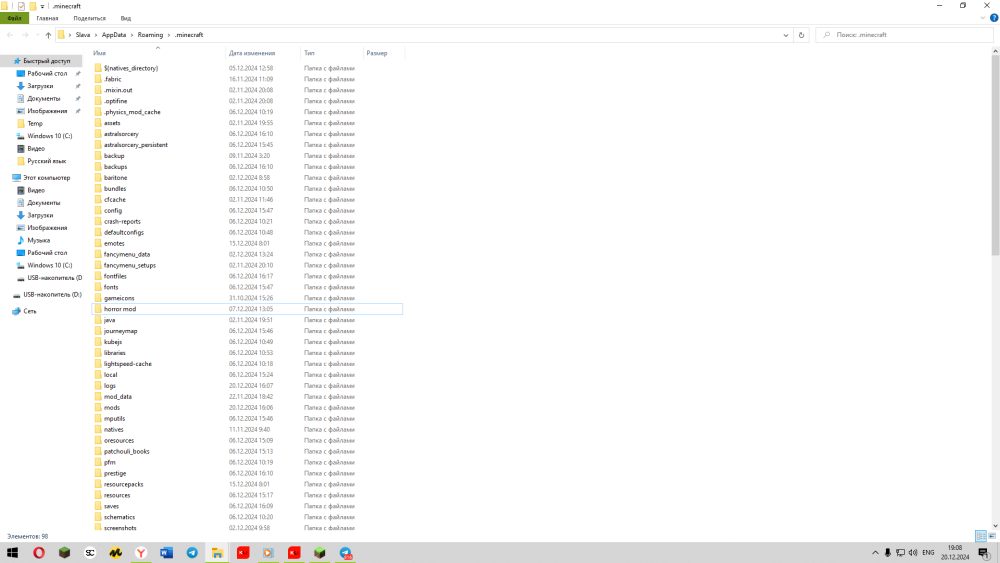Screen dimensions: 1000x563
Task: Open the Поделиться ribbon tab
Action: pos(89,18)
